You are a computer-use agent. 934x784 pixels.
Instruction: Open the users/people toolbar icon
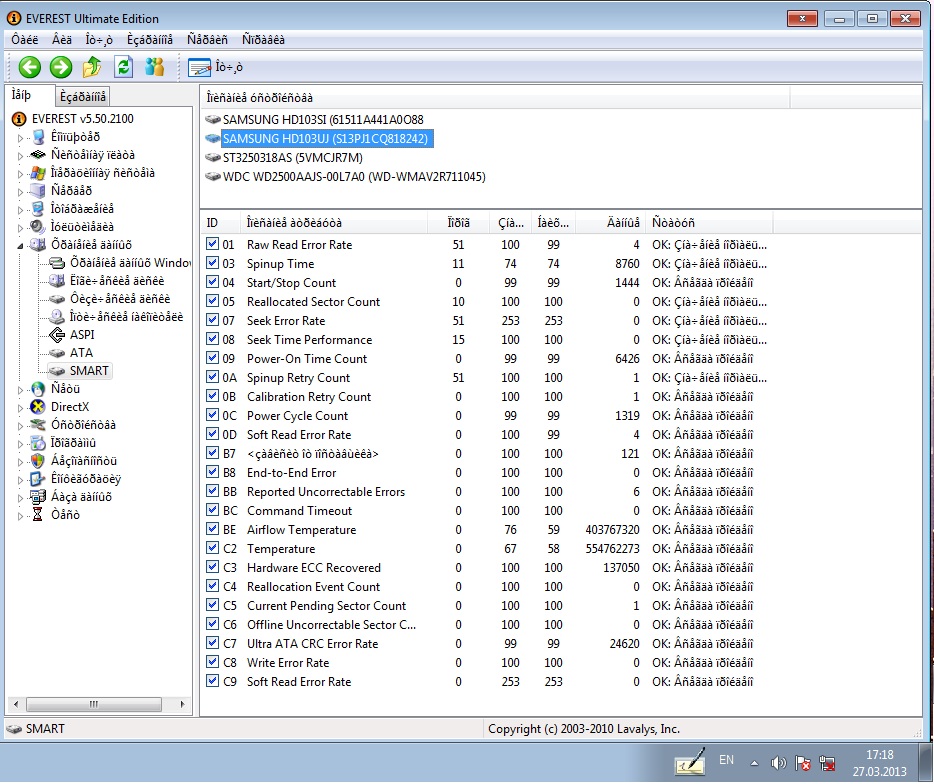tap(154, 67)
